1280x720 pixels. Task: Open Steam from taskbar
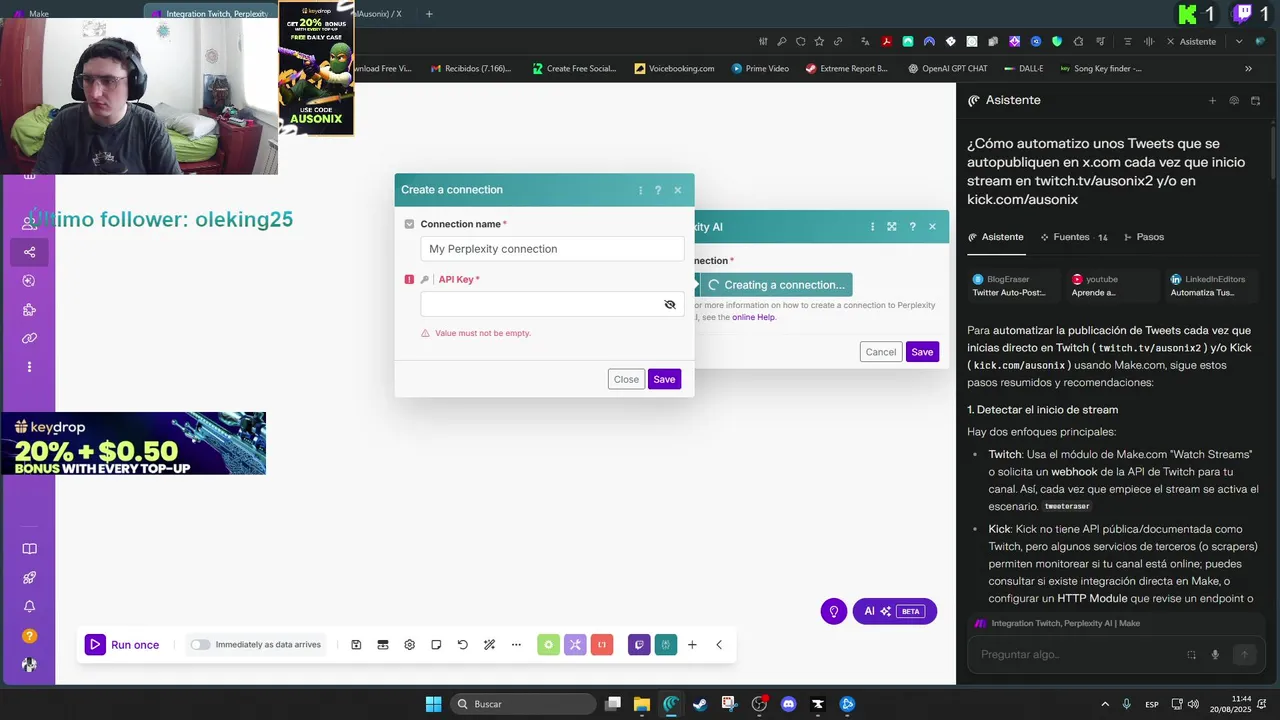click(700, 704)
